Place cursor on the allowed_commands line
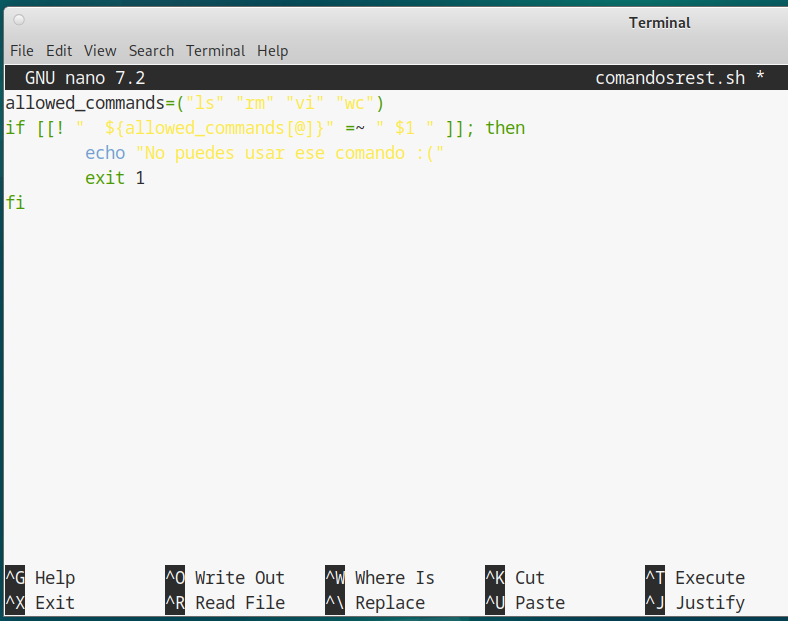Viewport: 788px width, 621px height. click(x=195, y=103)
